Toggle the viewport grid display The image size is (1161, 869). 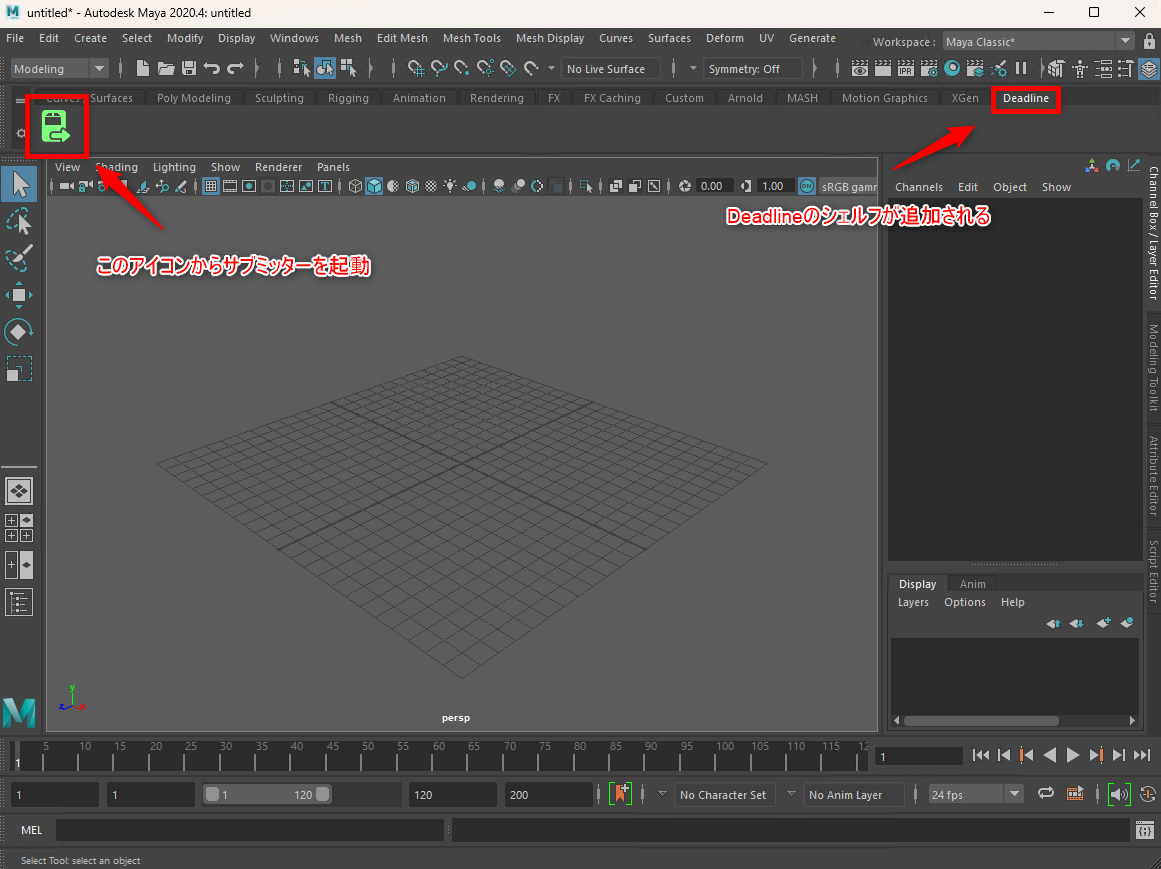coord(211,186)
